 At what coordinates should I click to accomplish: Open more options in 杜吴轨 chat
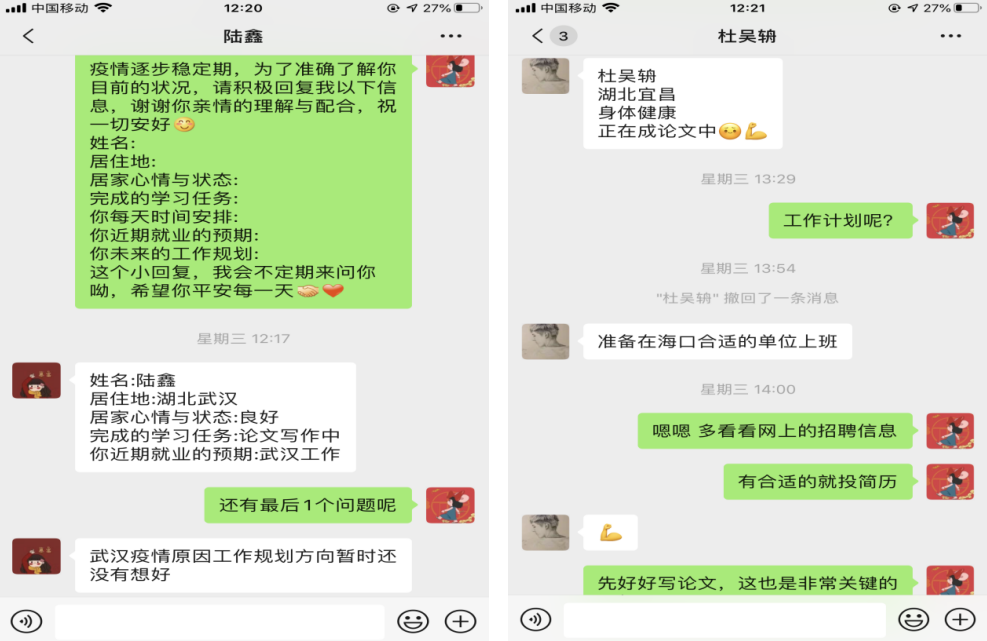950,36
